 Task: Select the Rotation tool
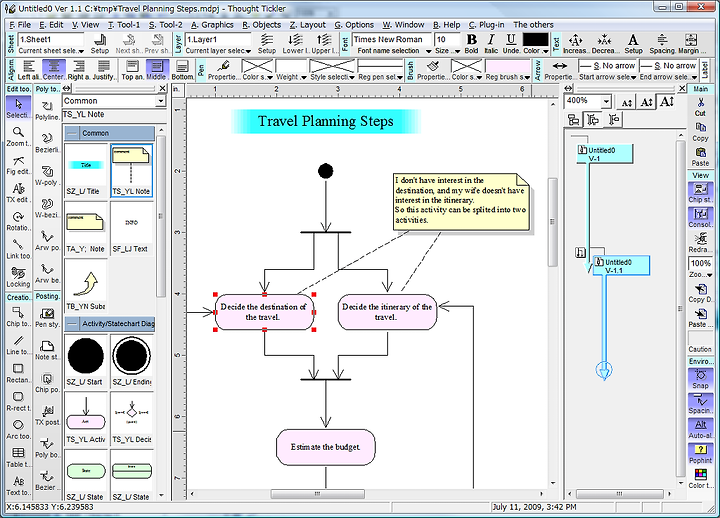point(18,221)
